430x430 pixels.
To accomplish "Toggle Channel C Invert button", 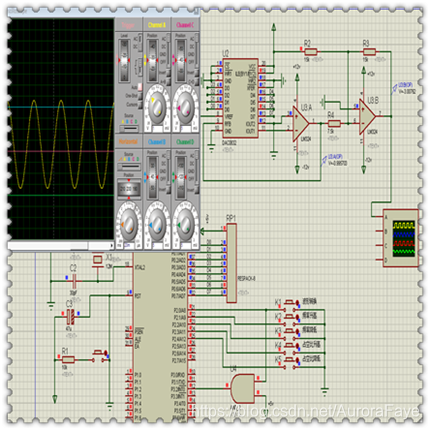I will tap(197, 73).
